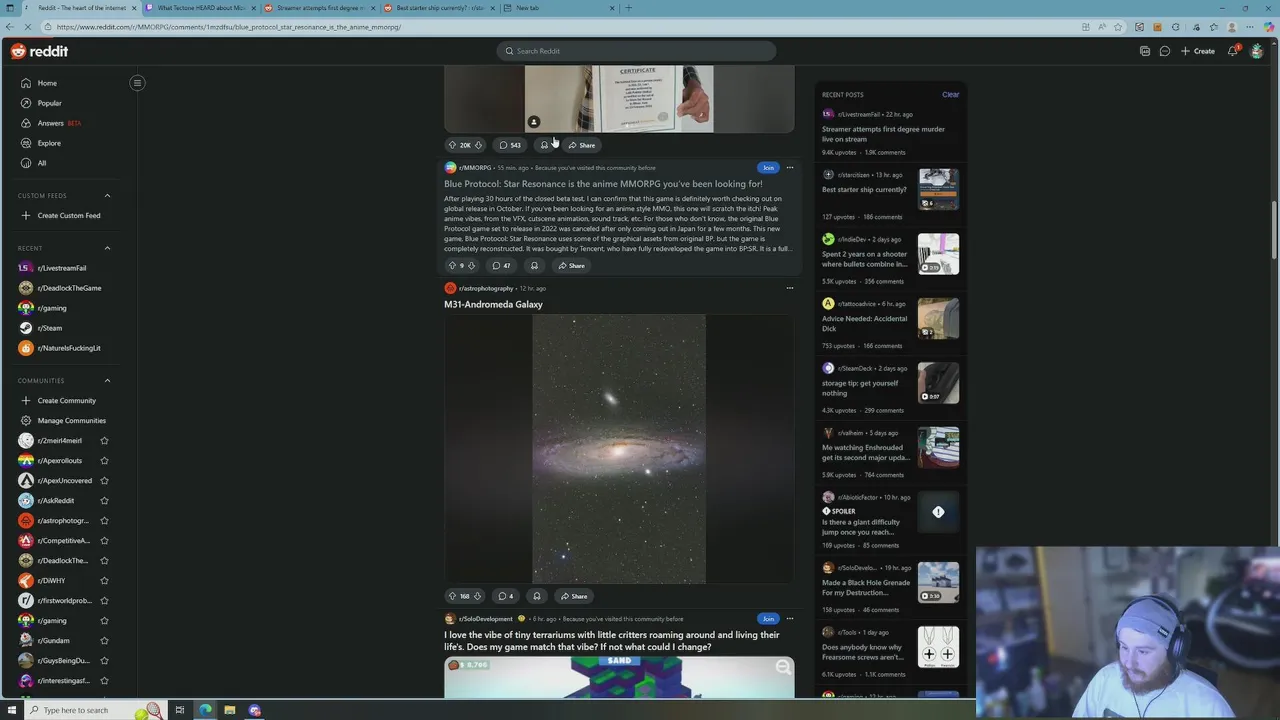
Task: Focus the Search Reddit field
Action: (636, 51)
